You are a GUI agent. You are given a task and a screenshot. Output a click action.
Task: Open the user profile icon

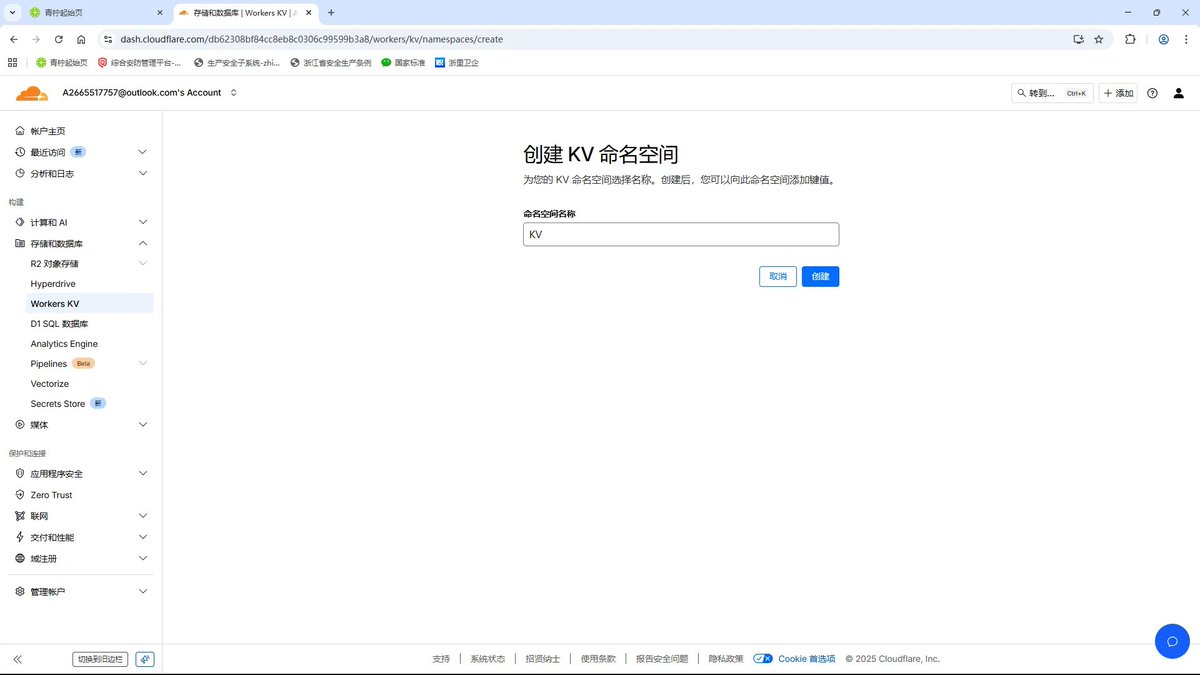(x=1178, y=93)
